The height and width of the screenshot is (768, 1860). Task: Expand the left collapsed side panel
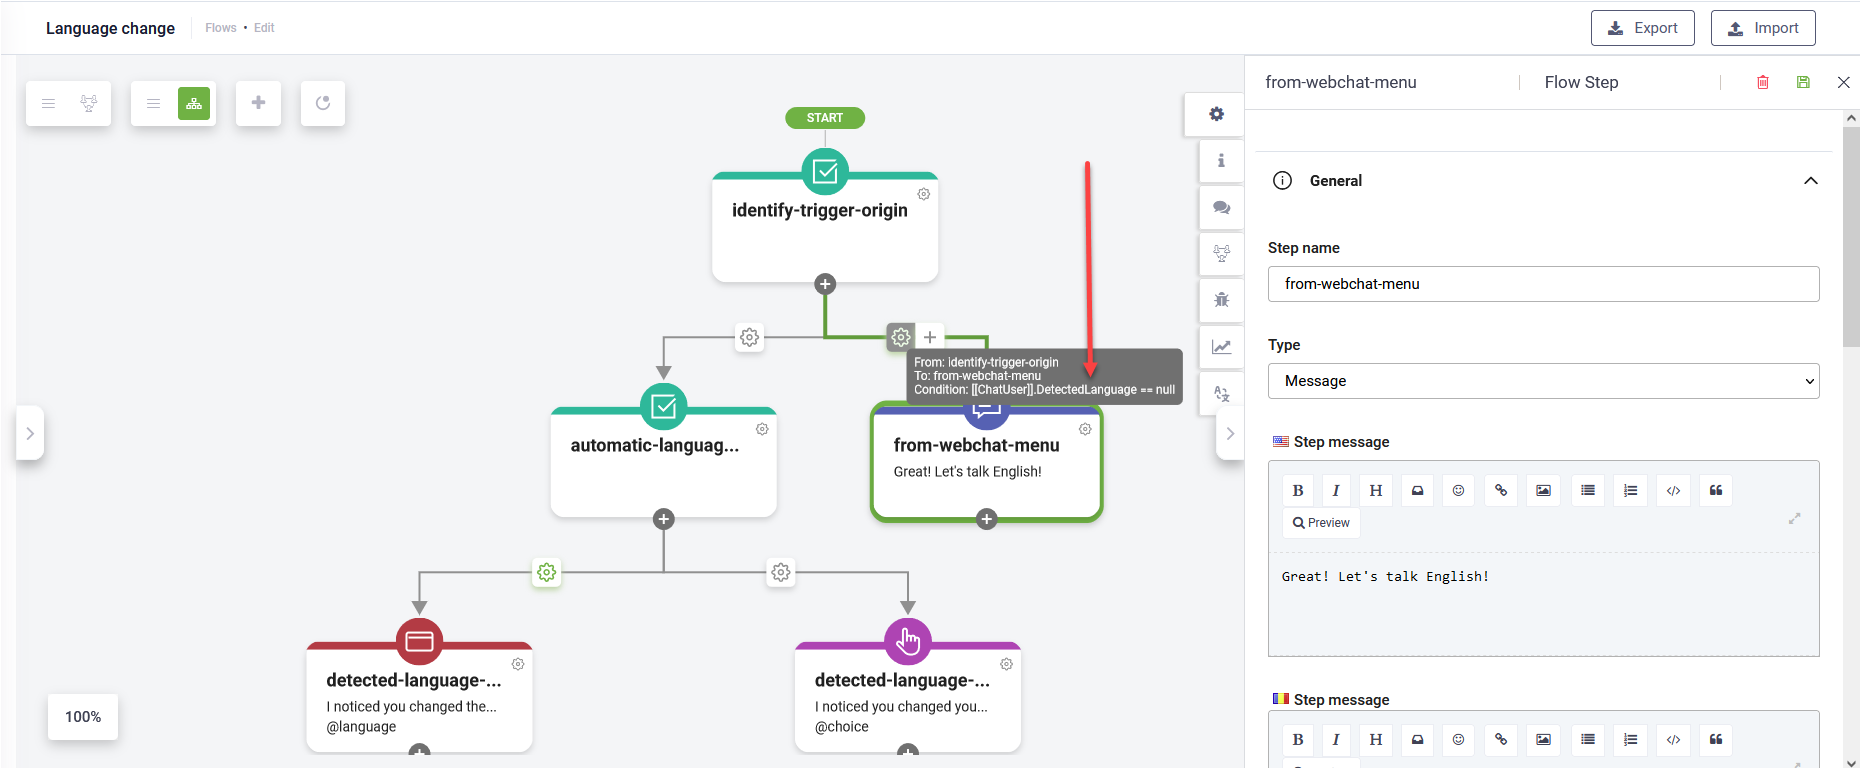pos(30,433)
